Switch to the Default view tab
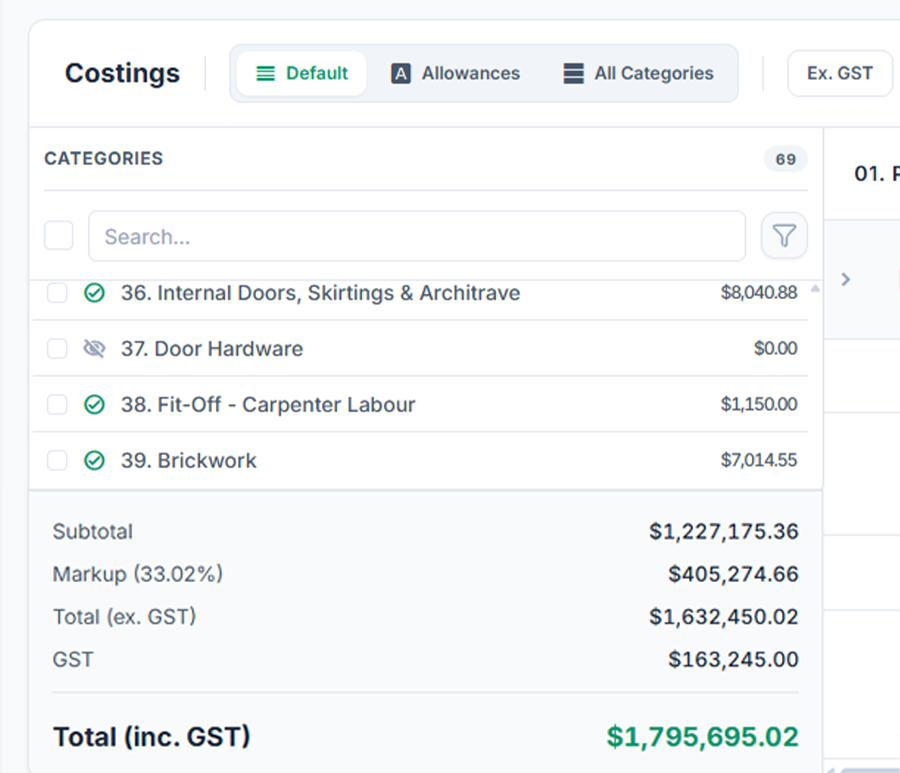 tap(302, 73)
